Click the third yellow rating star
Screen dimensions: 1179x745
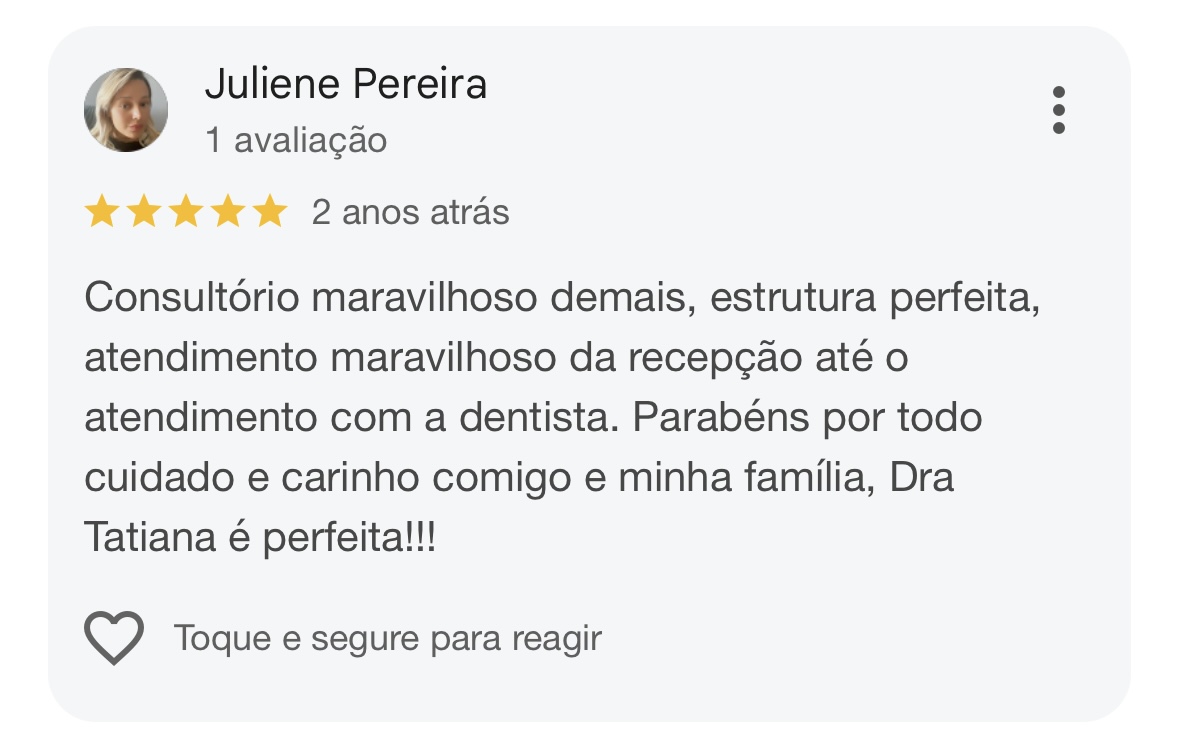click(185, 212)
